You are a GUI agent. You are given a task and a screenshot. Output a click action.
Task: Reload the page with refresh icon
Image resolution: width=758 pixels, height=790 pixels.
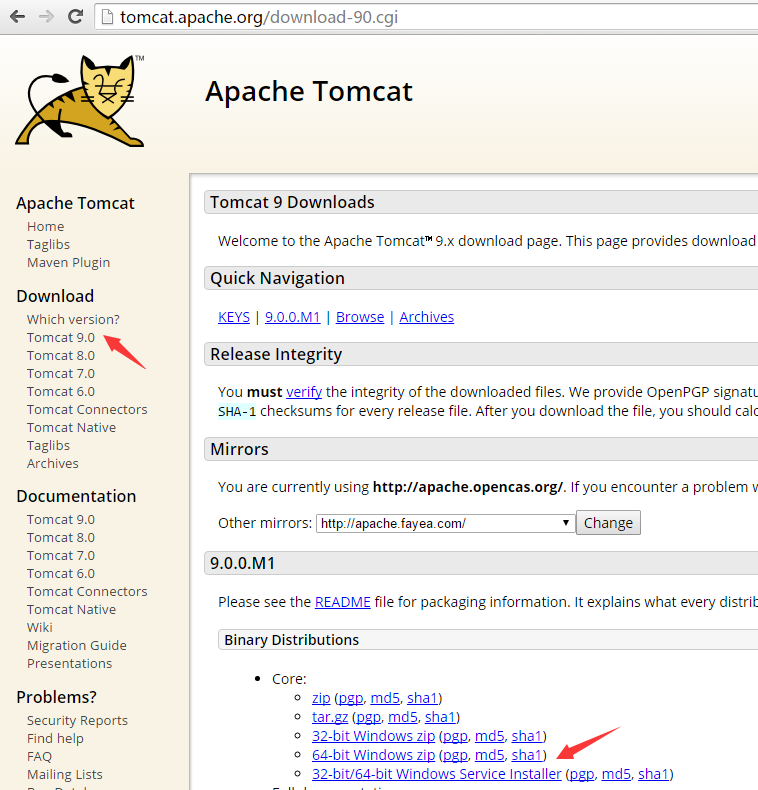coord(76,17)
